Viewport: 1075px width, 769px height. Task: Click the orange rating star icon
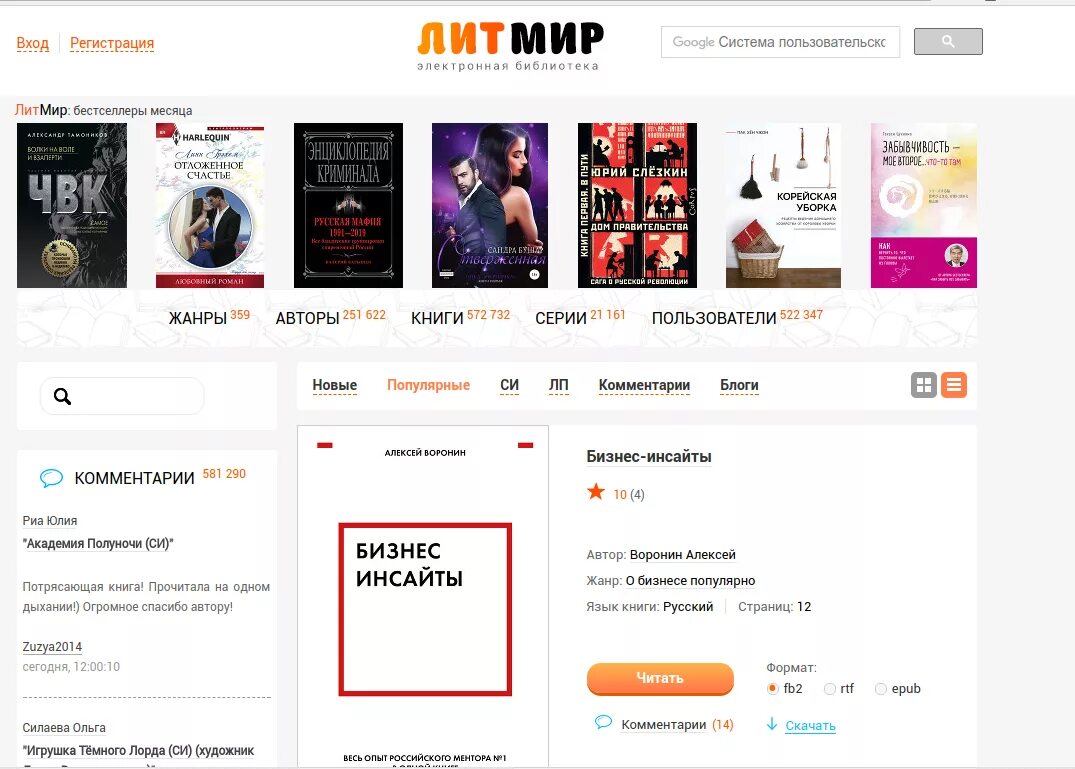596,491
